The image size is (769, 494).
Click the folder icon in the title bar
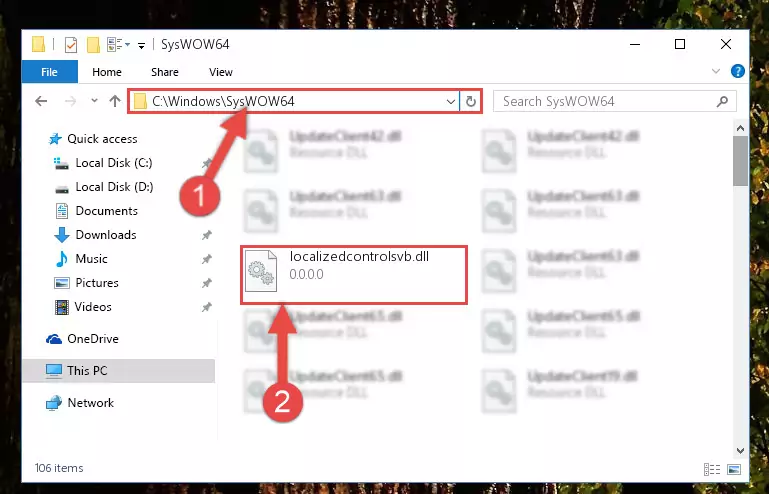(x=39, y=44)
